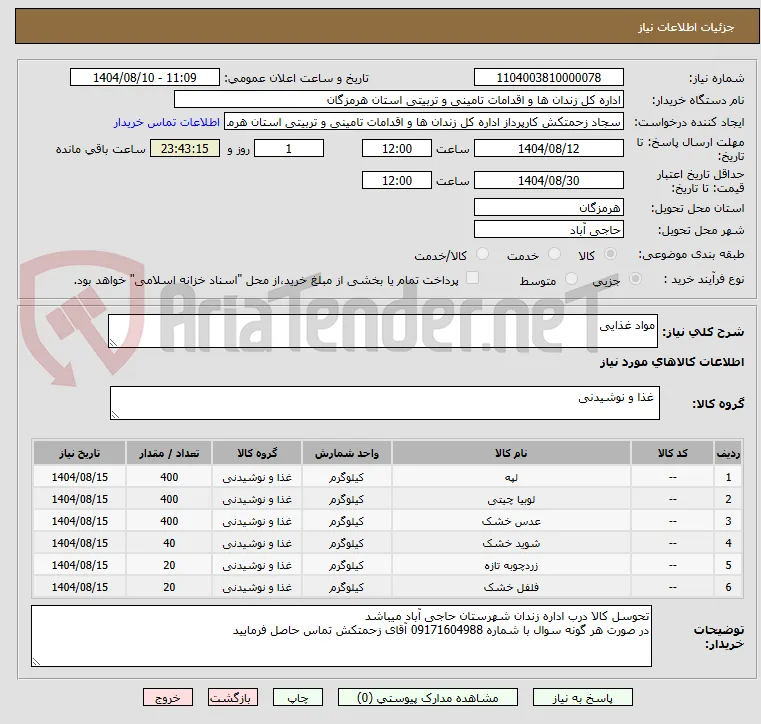Click the کد کالا column header
Image resolution: width=761 pixels, height=724 pixels.
point(672,453)
